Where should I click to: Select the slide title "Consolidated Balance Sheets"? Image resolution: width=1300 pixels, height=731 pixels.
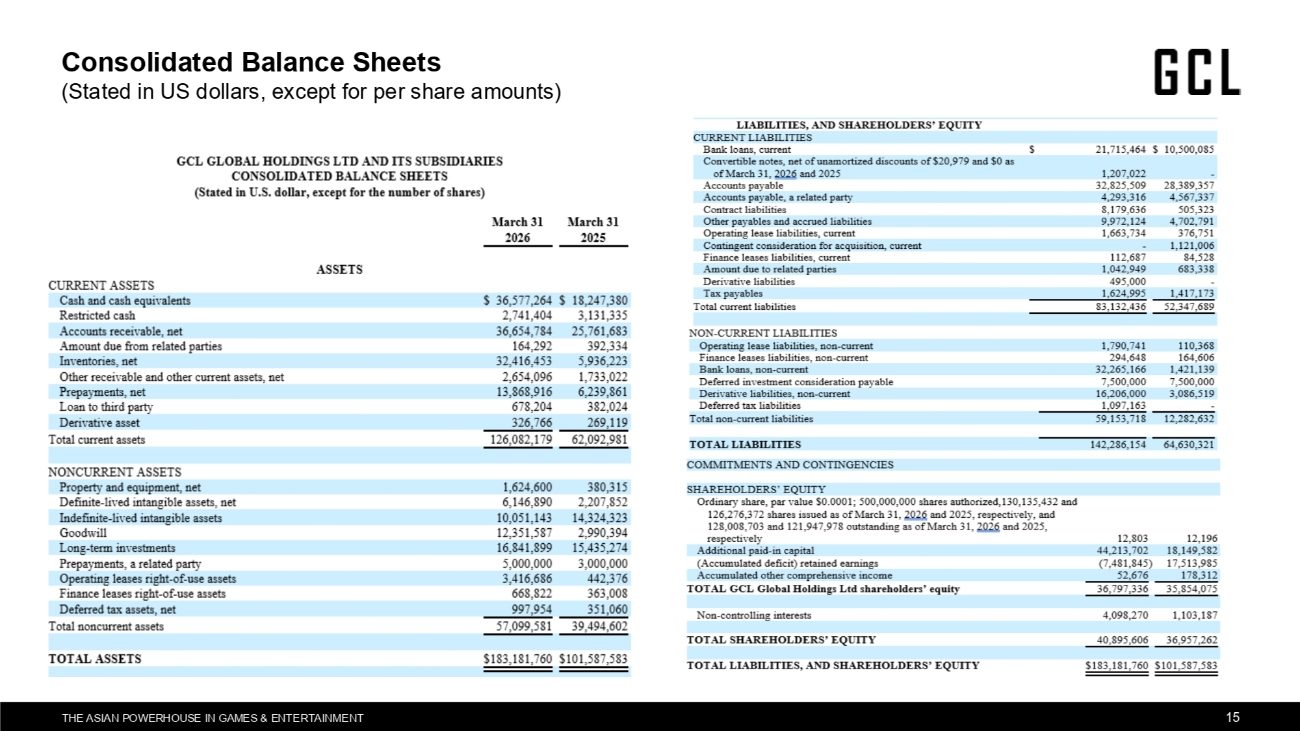pyautogui.click(x=251, y=62)
